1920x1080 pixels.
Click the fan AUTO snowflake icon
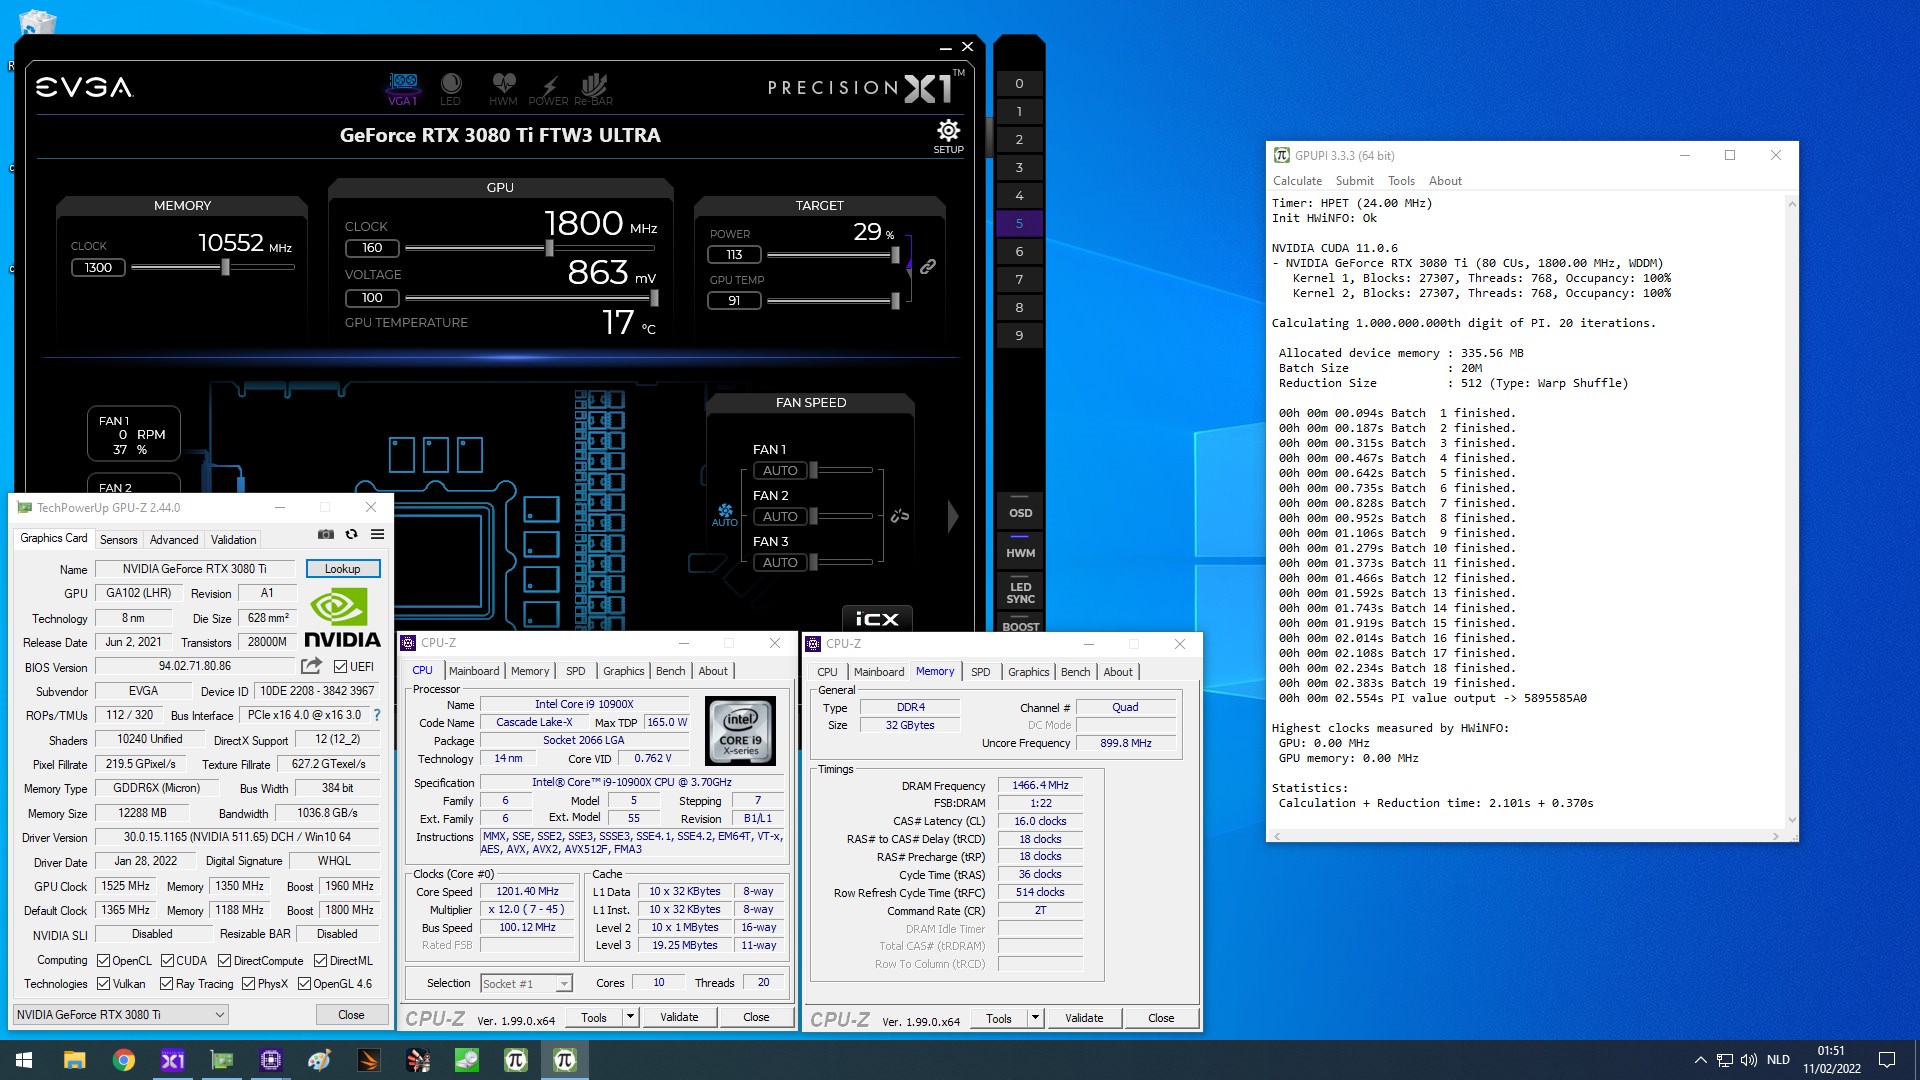[x=725, y=514]
